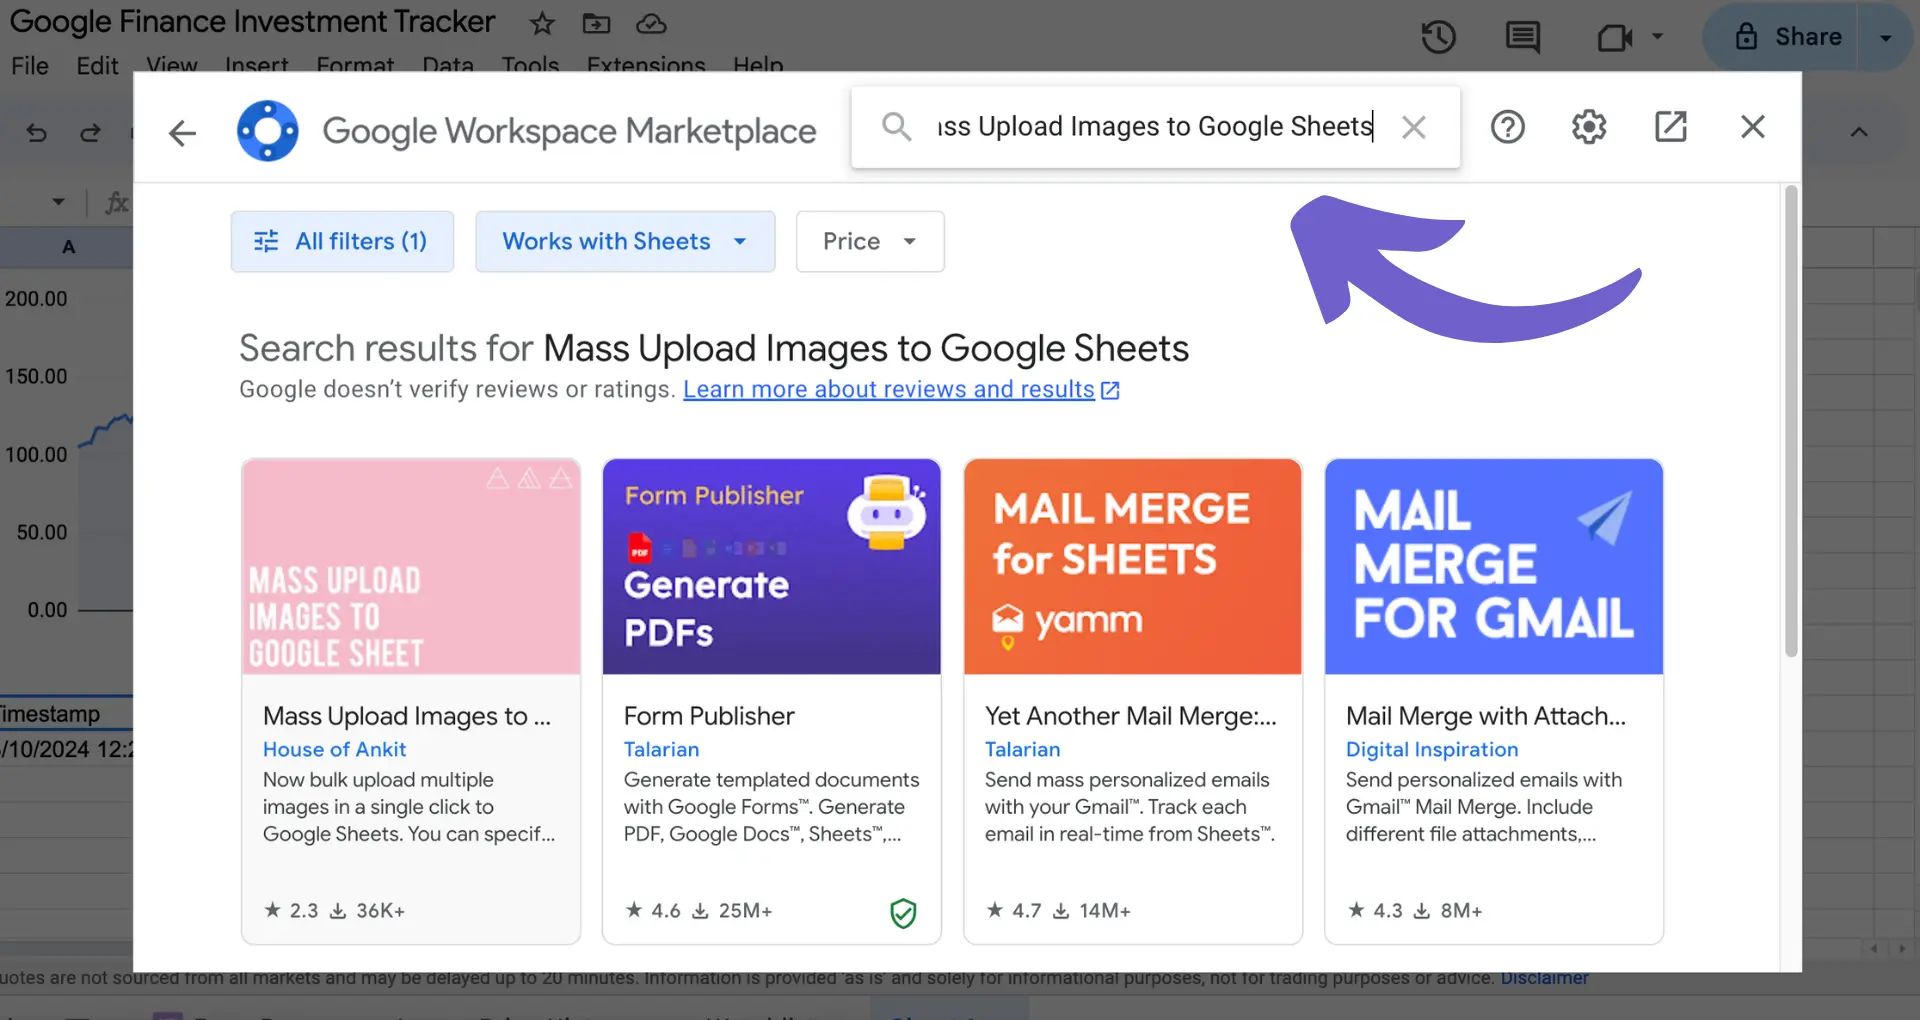This screenshot has height=1020, width=1920.
Task: Clear the Marketplace search text
Action: (x=1413, y=127)
